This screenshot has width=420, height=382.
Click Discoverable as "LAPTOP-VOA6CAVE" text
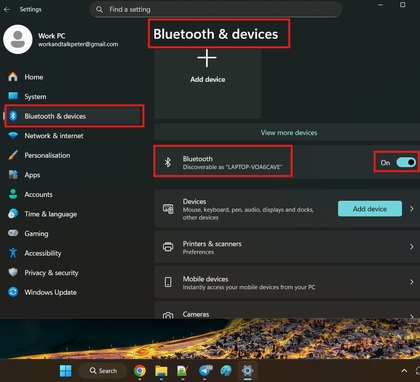tap(232, 167)
